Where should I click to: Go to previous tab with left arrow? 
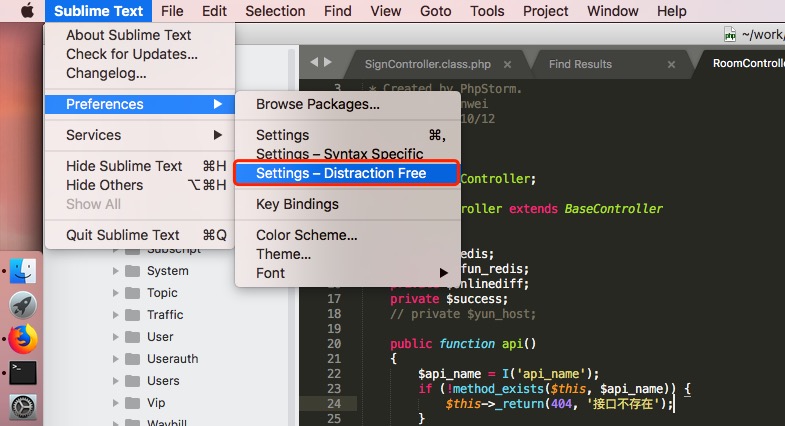click(x=314, y=62)
